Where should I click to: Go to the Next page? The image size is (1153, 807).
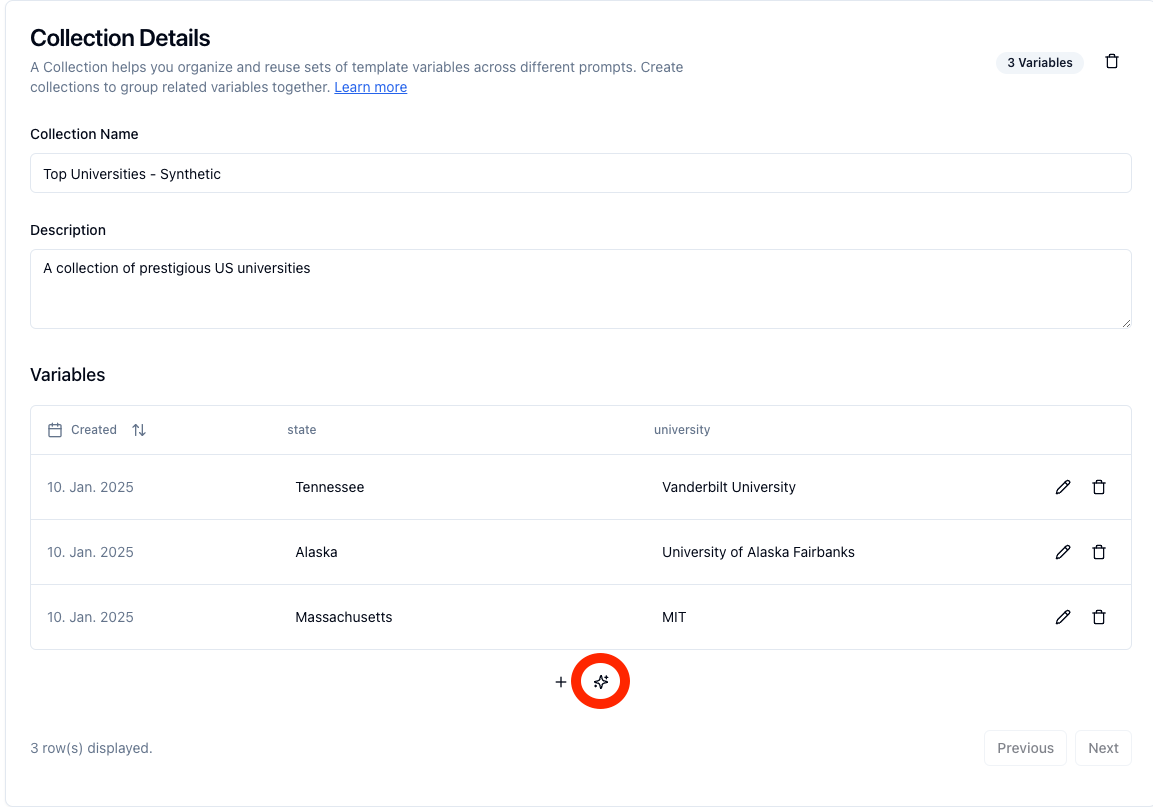pos(1103,748)
